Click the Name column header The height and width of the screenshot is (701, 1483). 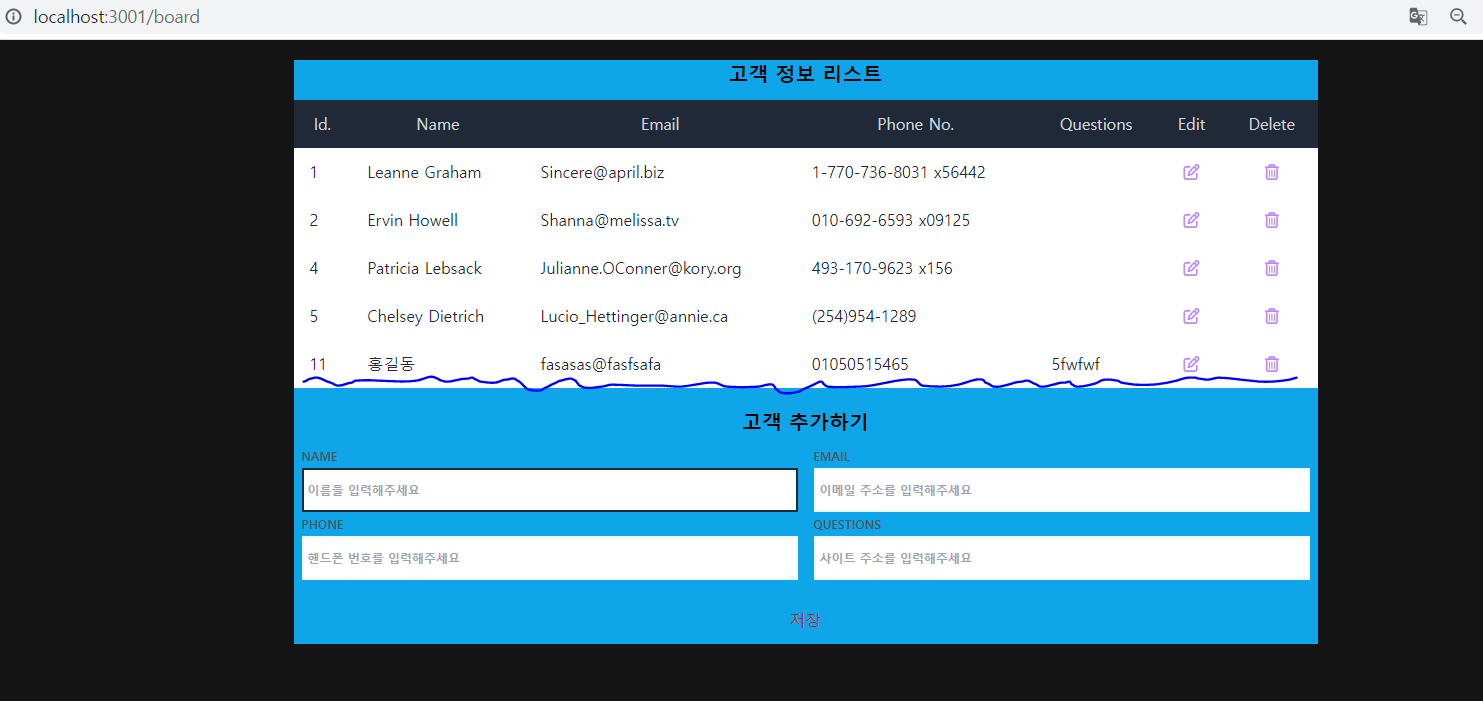[x=438, y=124]
